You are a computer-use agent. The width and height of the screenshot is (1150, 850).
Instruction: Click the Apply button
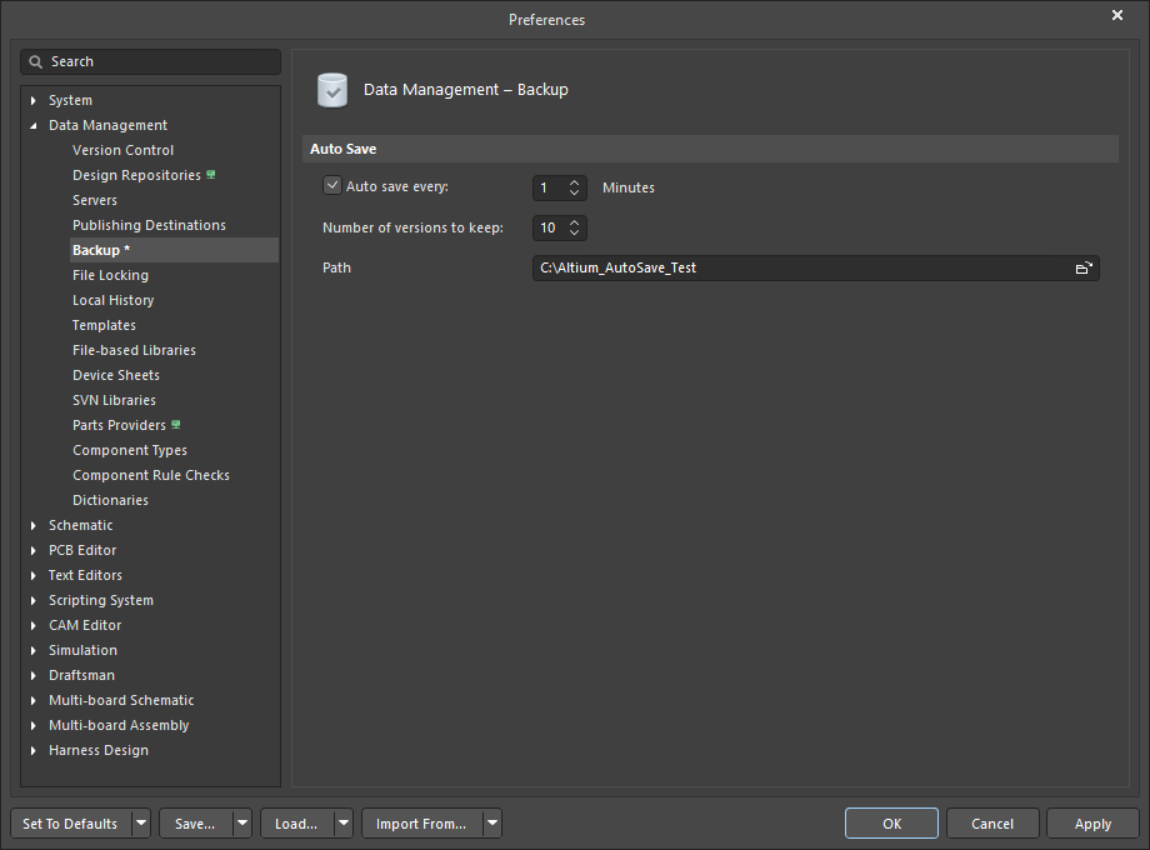pos(1093,824)
